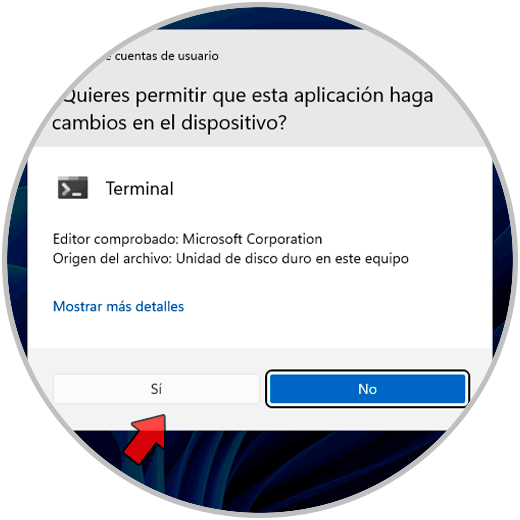520x520 pixels.
Task: Click the 'Quieres permitir que esta aplicación haga' heading line
Action: [x=247, y=96]
